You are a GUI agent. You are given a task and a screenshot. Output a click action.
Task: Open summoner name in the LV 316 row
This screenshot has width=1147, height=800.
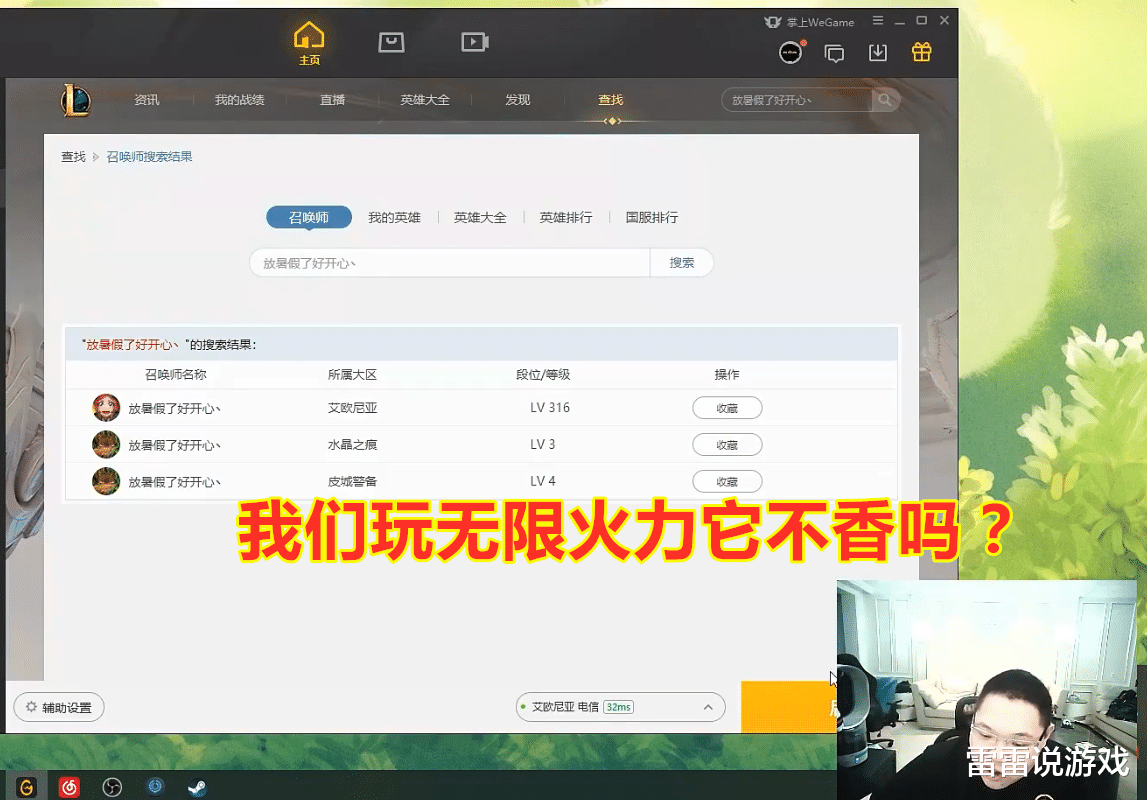pos(174,408)
